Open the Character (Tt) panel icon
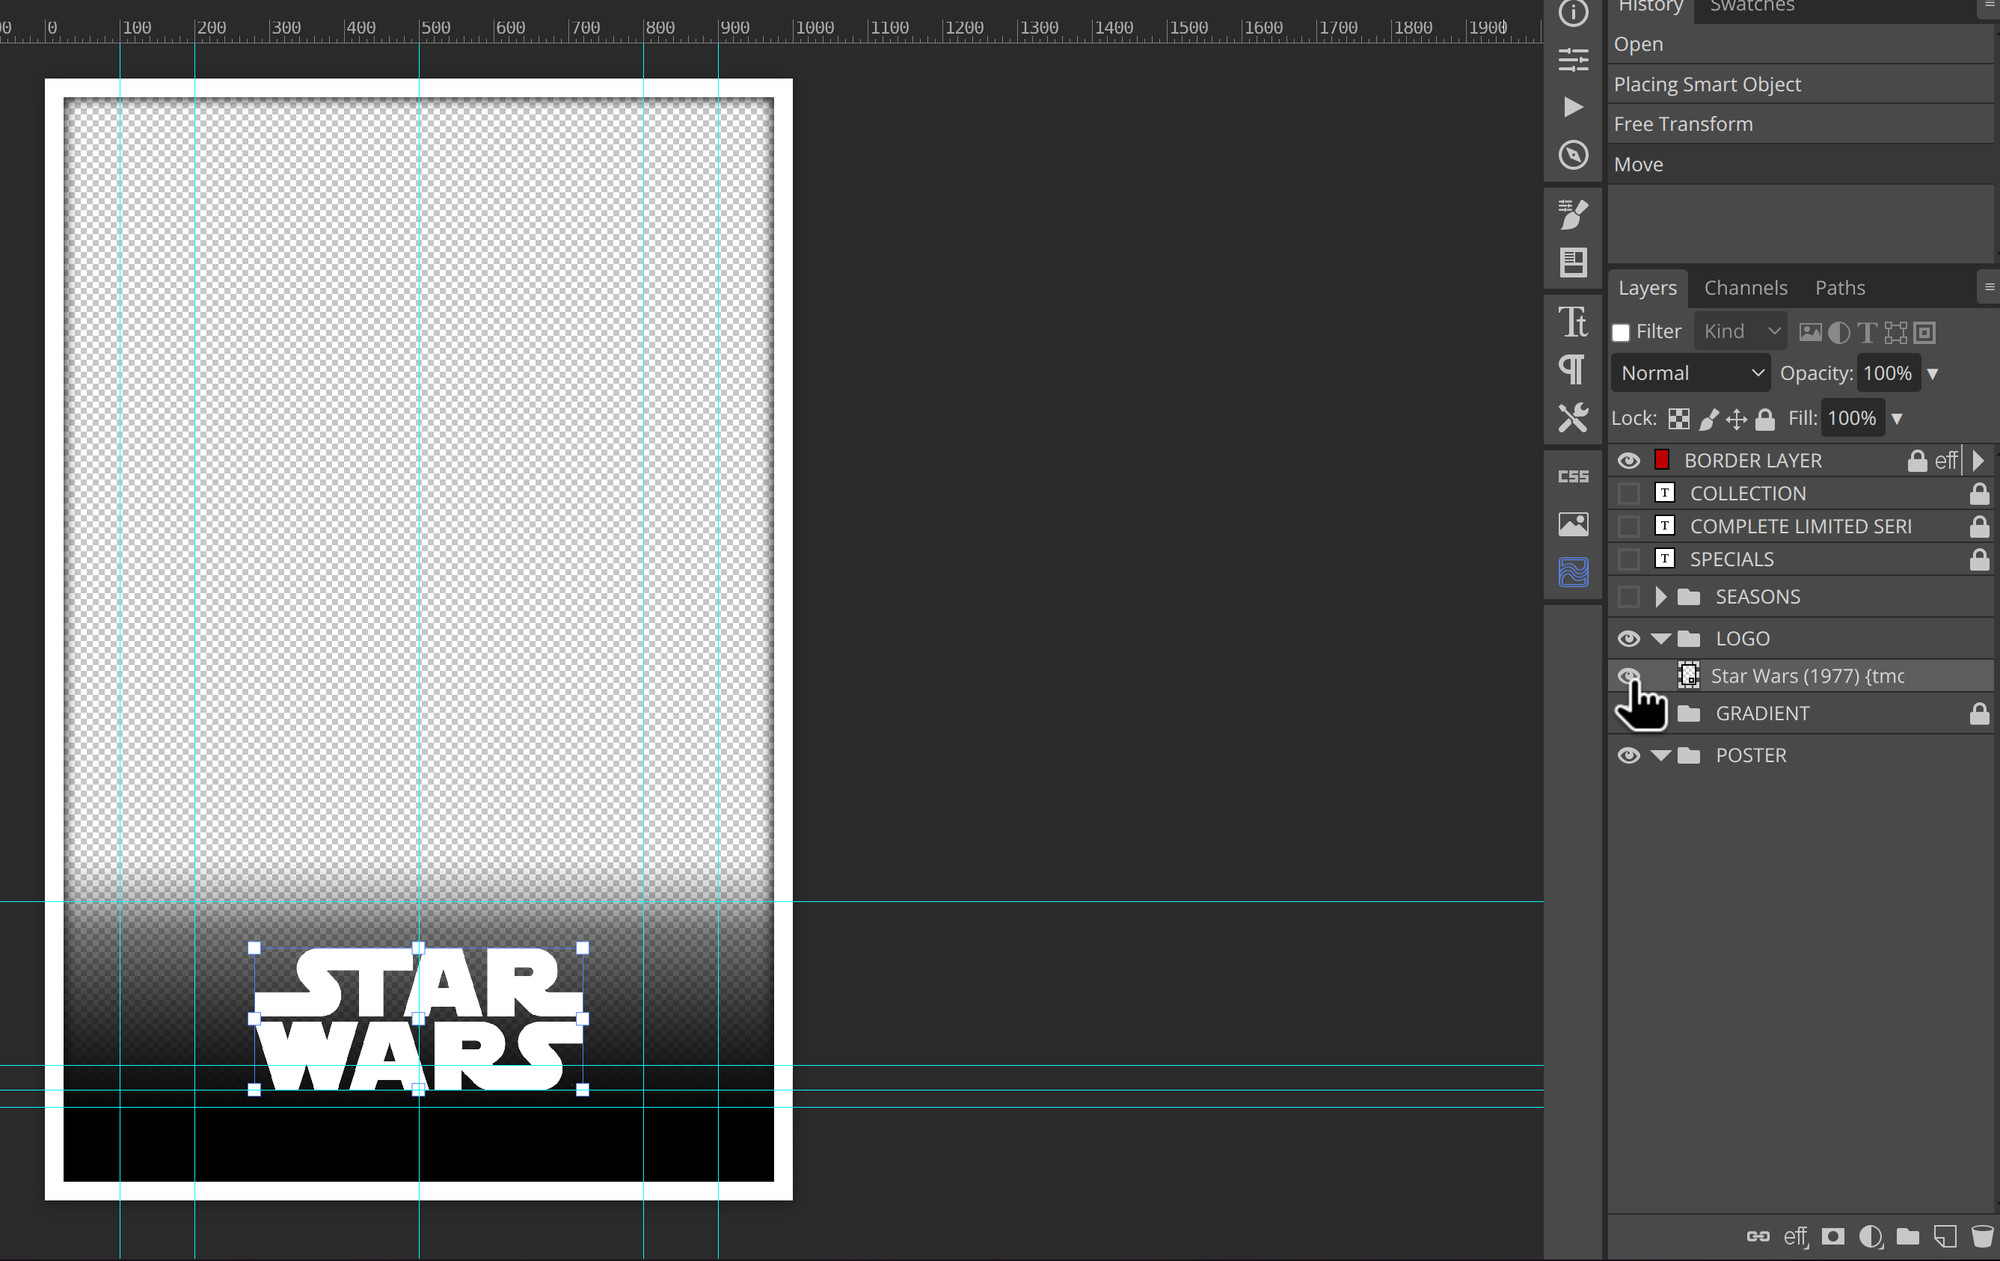 pyautogui.click(x=1573, y=322)
